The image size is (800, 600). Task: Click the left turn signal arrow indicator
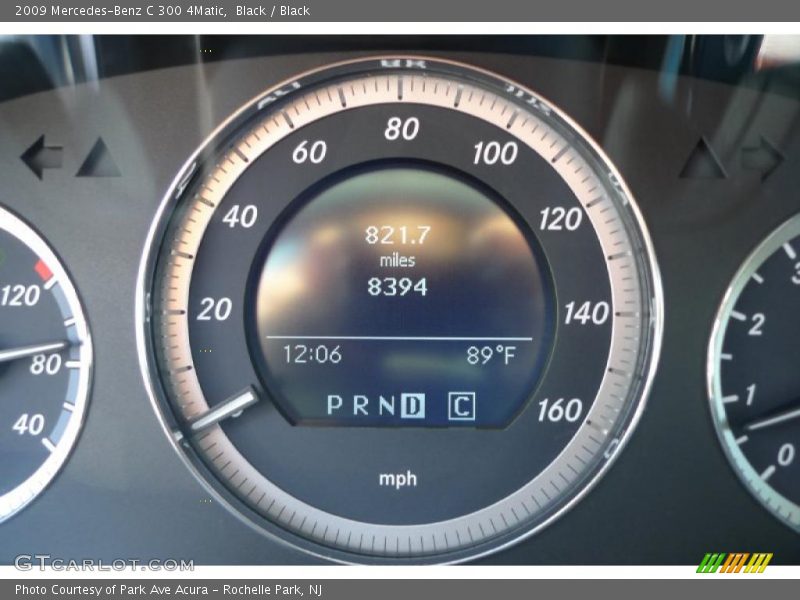coord(42,157)
